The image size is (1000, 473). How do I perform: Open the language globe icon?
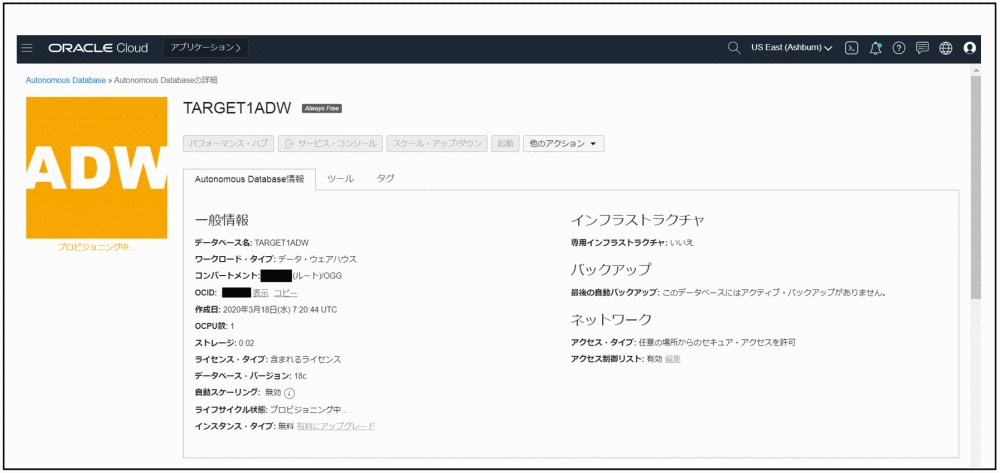pos(946,48)
